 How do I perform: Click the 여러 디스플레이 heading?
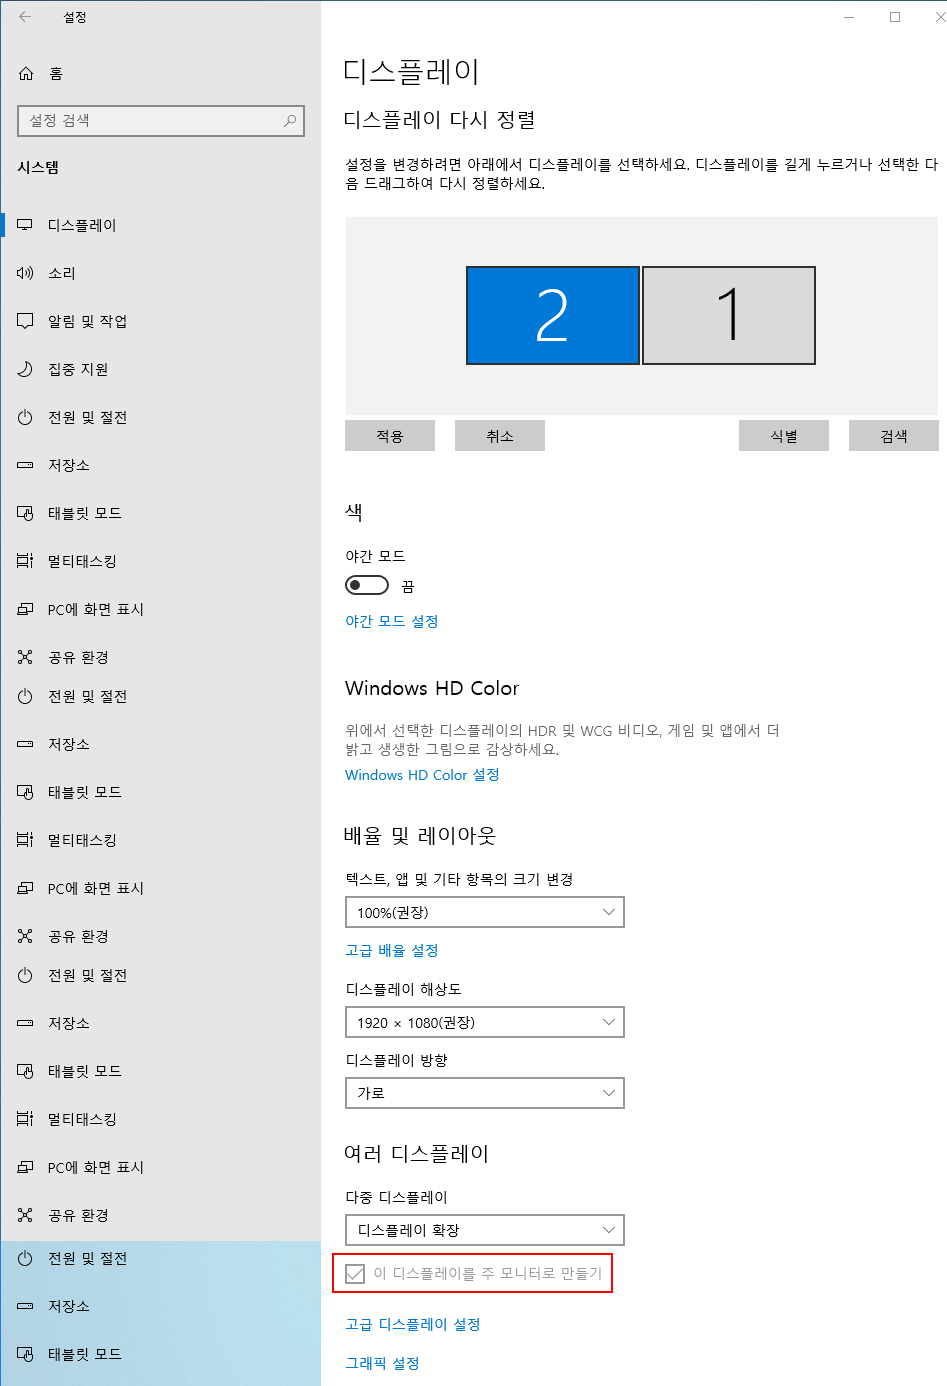point(416,1154)
